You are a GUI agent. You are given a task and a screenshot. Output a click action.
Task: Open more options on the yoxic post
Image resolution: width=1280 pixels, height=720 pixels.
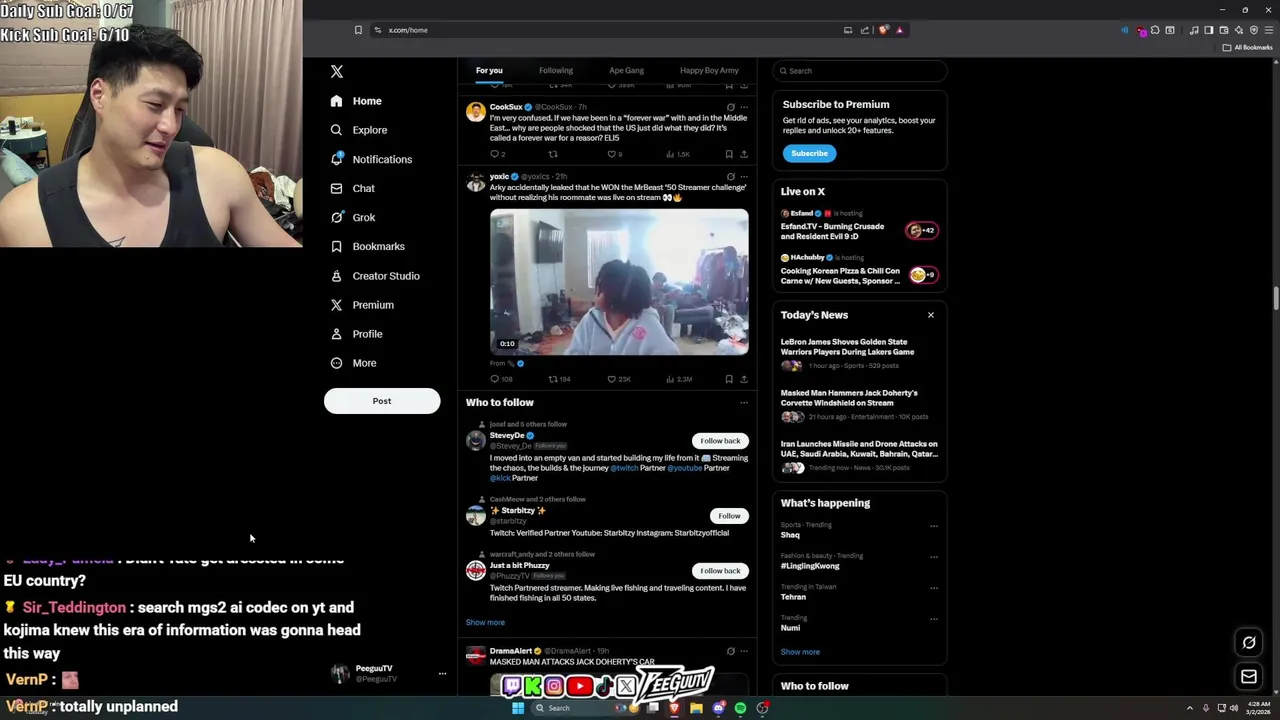(743, 177)
